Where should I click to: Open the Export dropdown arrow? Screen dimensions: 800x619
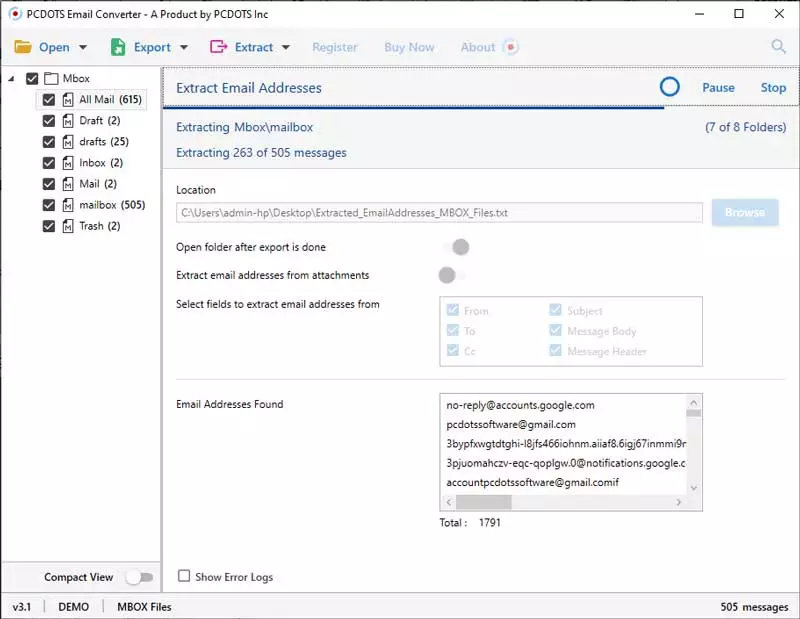point(184,47)
